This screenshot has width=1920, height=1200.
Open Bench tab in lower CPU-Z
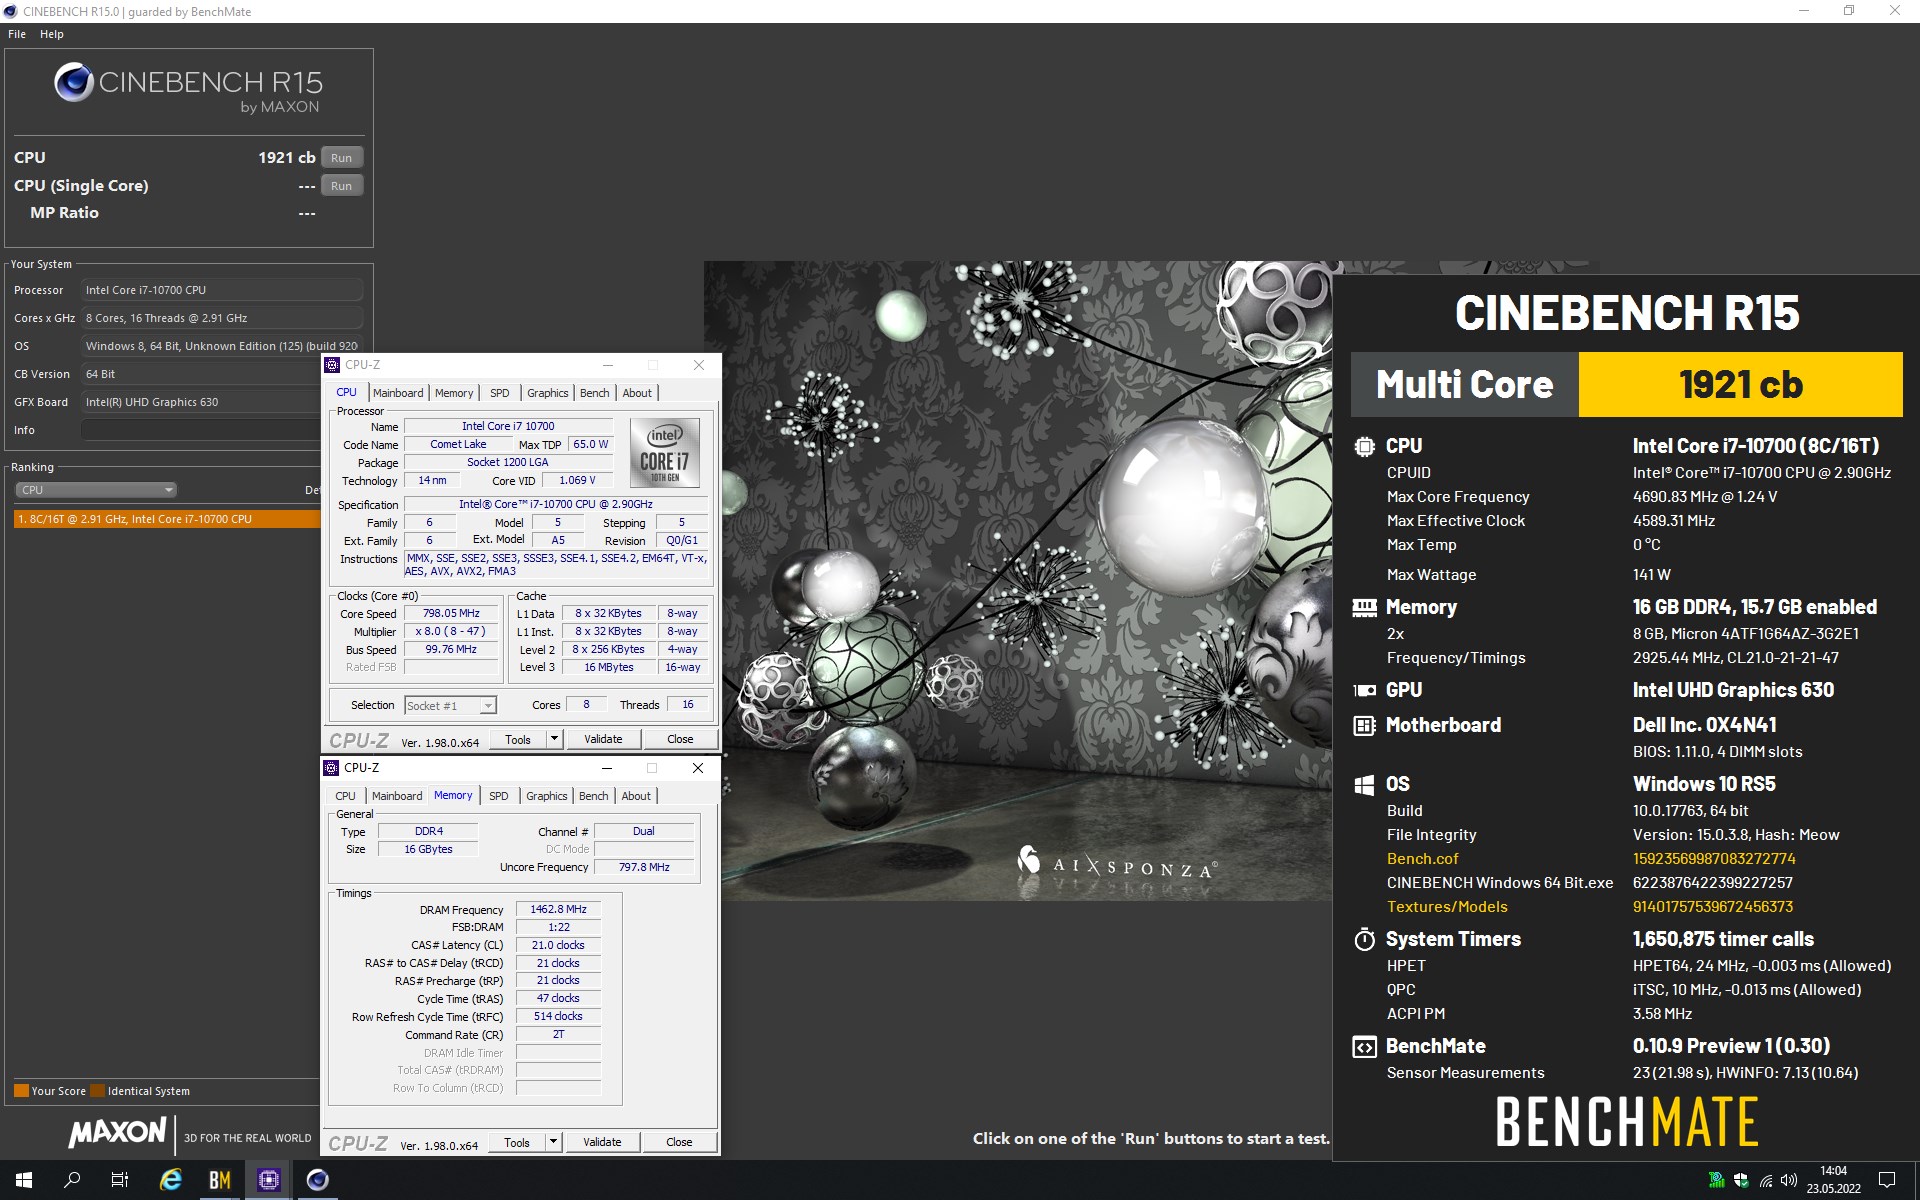(x=593, y=796)
